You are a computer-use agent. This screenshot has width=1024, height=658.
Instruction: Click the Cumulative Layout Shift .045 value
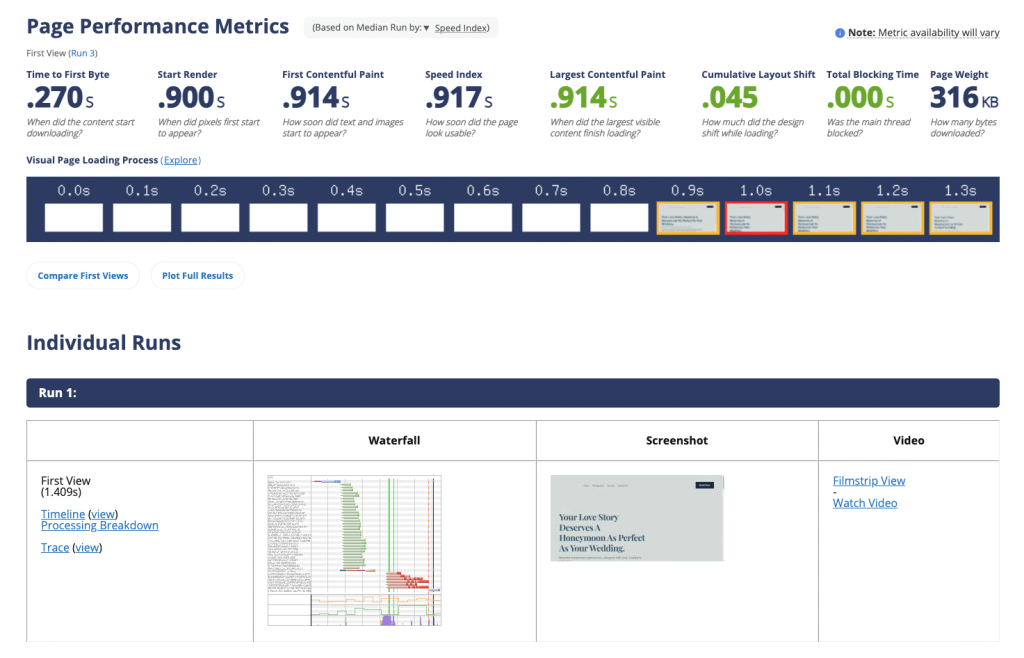[x=730, y=98]
